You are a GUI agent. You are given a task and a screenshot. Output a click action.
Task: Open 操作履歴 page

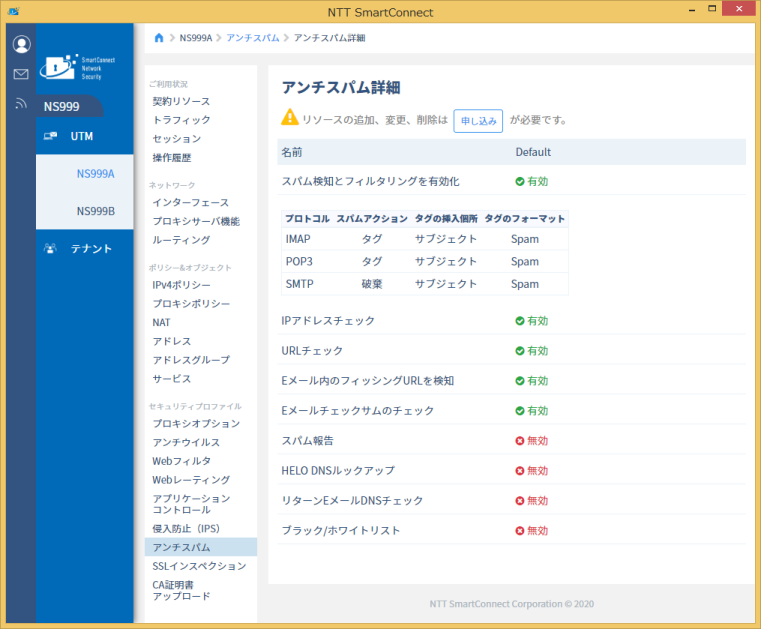tap(172, 158)
